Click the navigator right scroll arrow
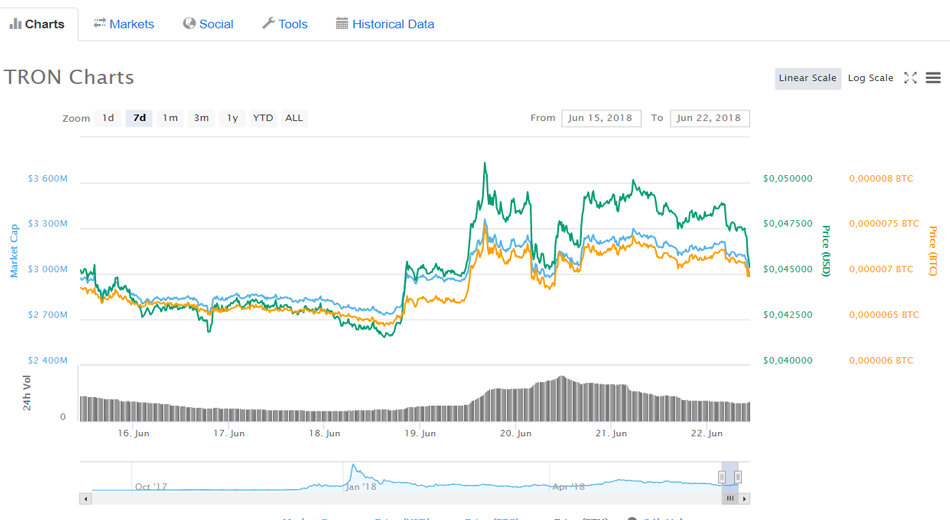Viewport: 950px width, 520px height. tap(745, 499)
